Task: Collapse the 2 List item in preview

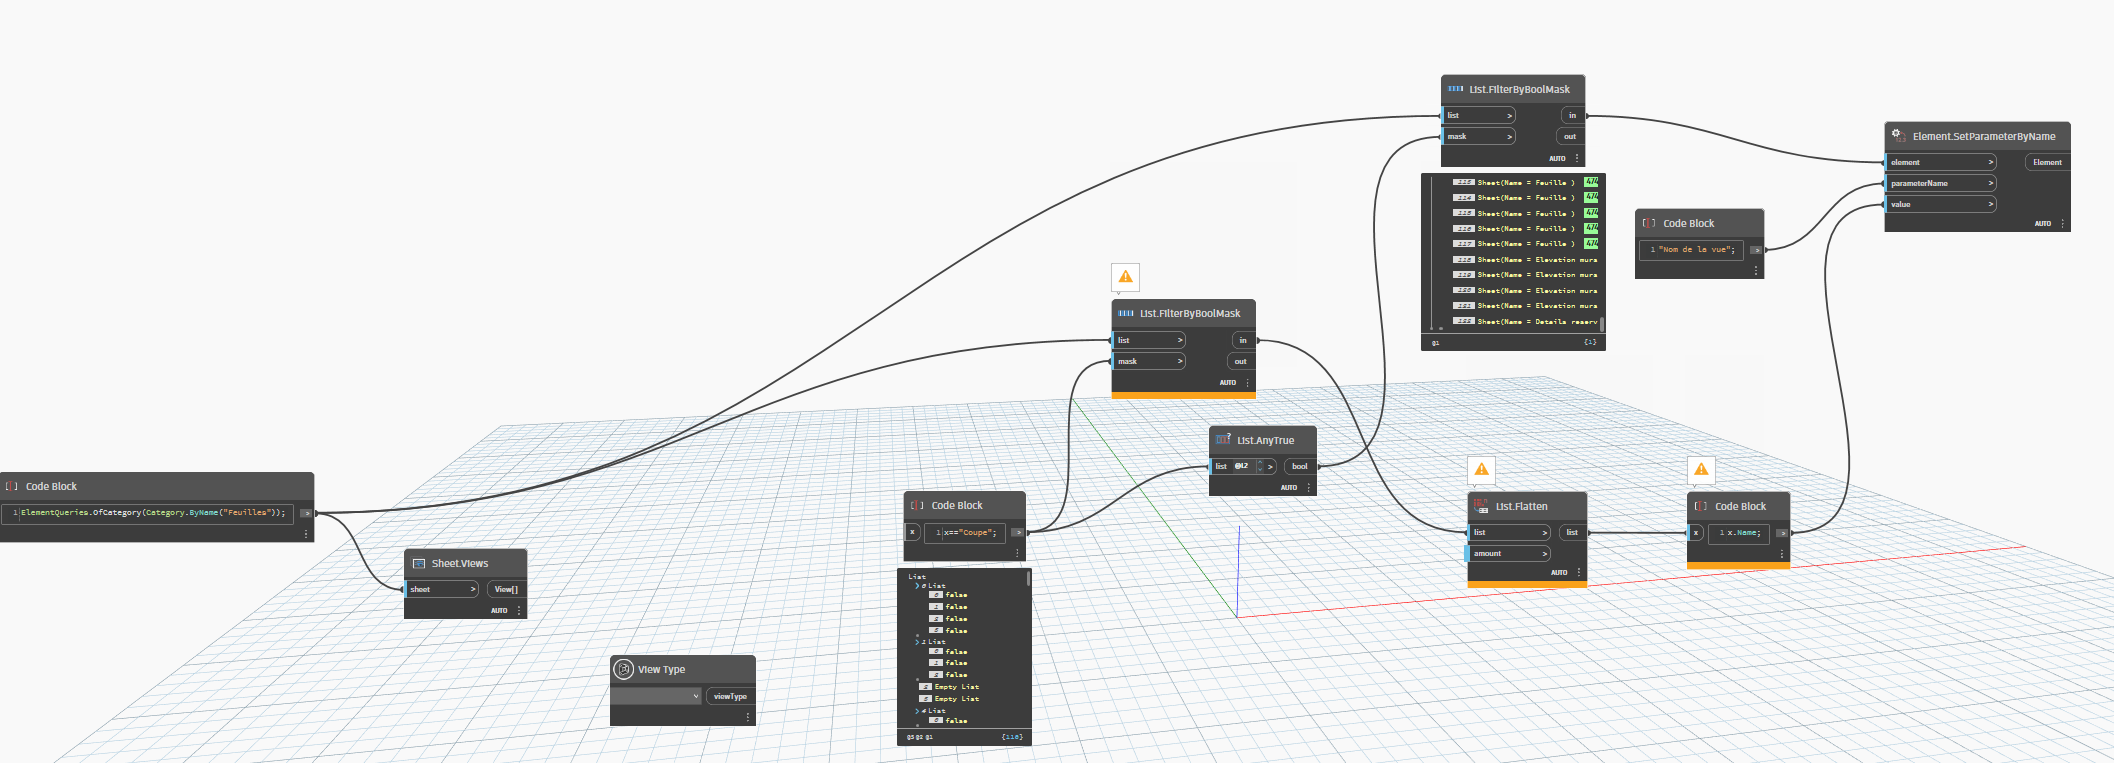Action: [917, 642]
